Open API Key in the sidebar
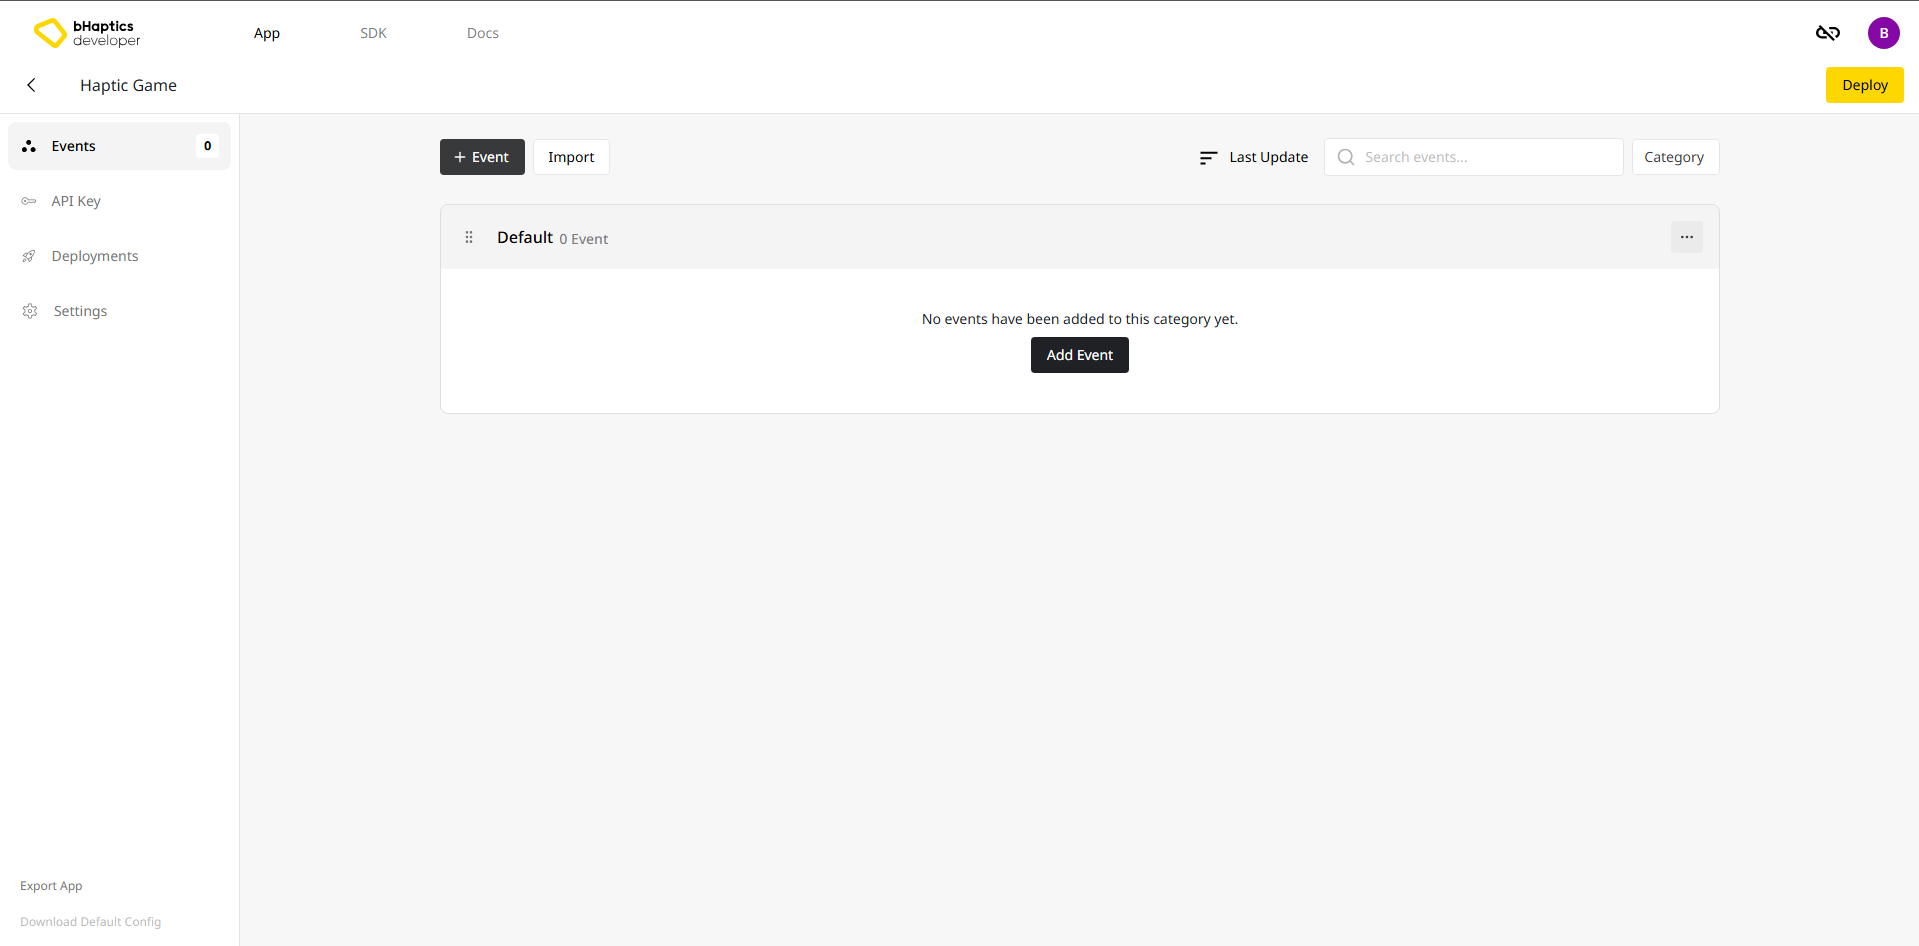 (x=119, y=201)
